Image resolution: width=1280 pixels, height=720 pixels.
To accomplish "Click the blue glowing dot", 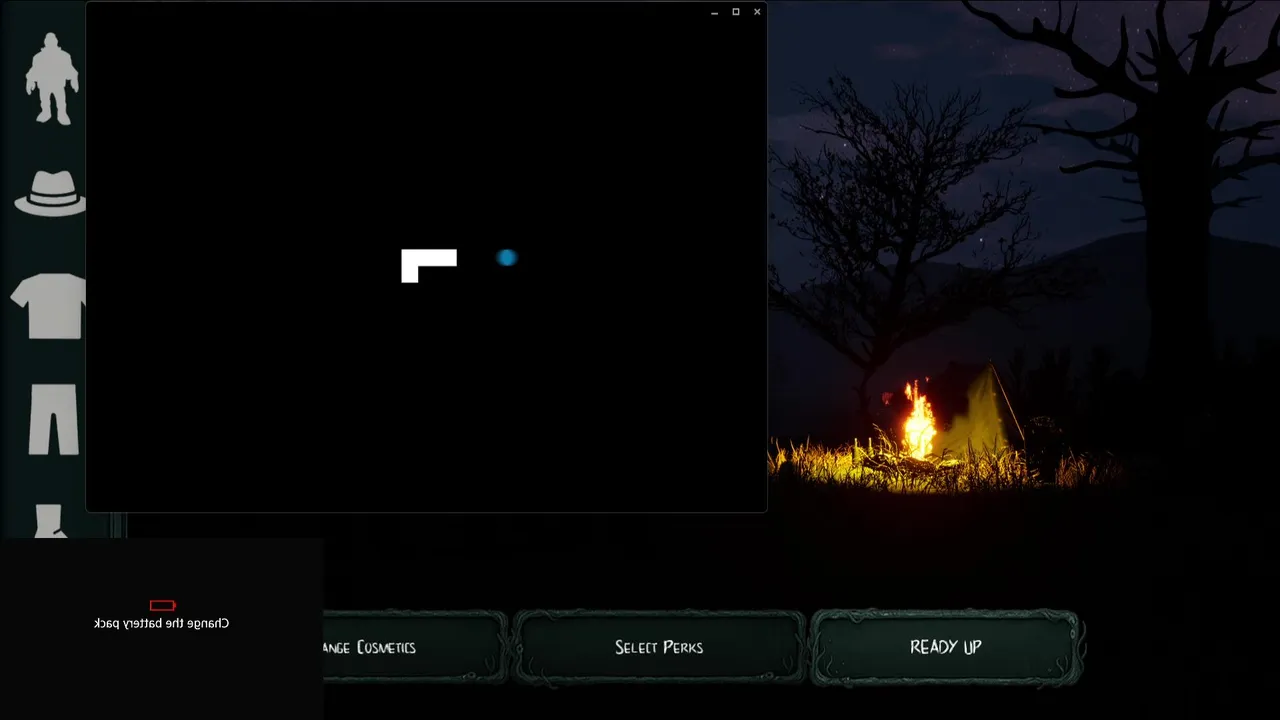I will point(507,258).
